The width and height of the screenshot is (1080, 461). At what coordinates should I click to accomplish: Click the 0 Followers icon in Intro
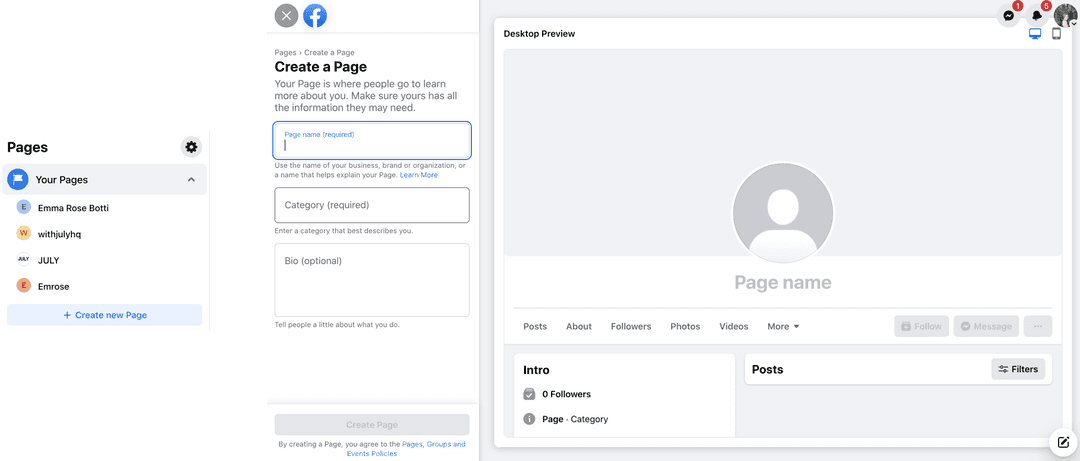(x=529, y=394)
